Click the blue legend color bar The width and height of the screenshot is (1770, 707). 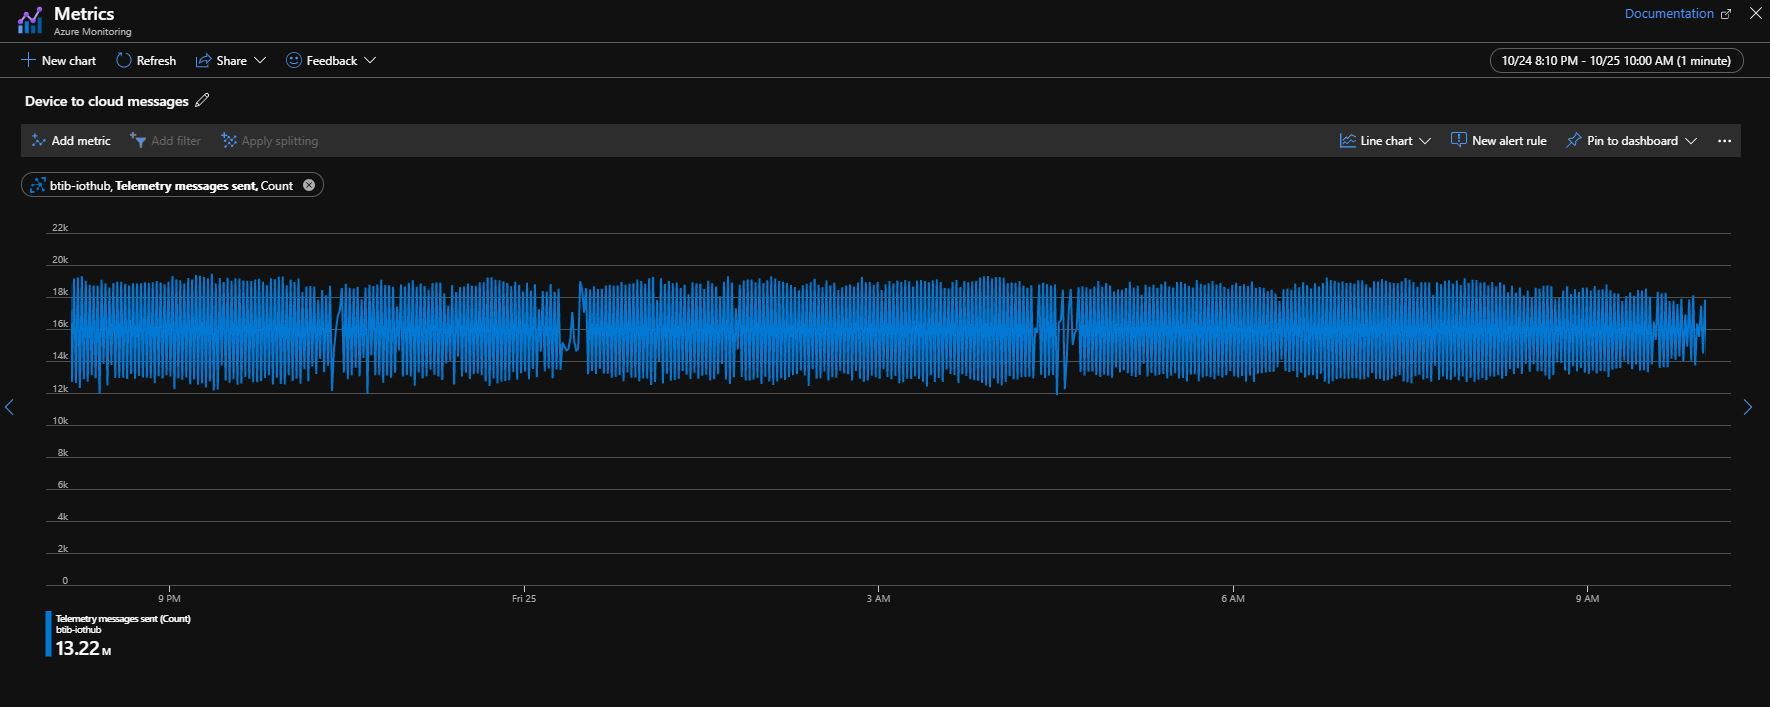[48, 634]
